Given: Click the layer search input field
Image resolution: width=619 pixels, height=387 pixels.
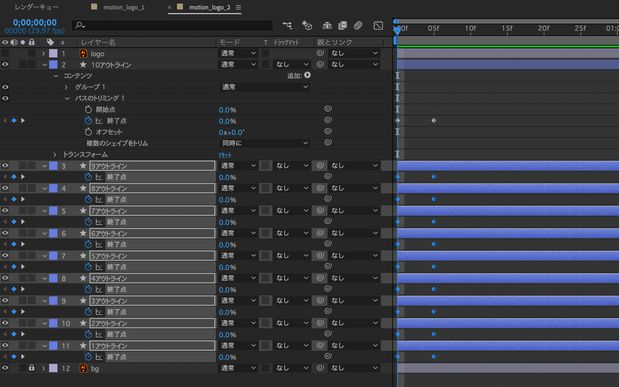Looking at the screenshot, I should click(172, 25).
